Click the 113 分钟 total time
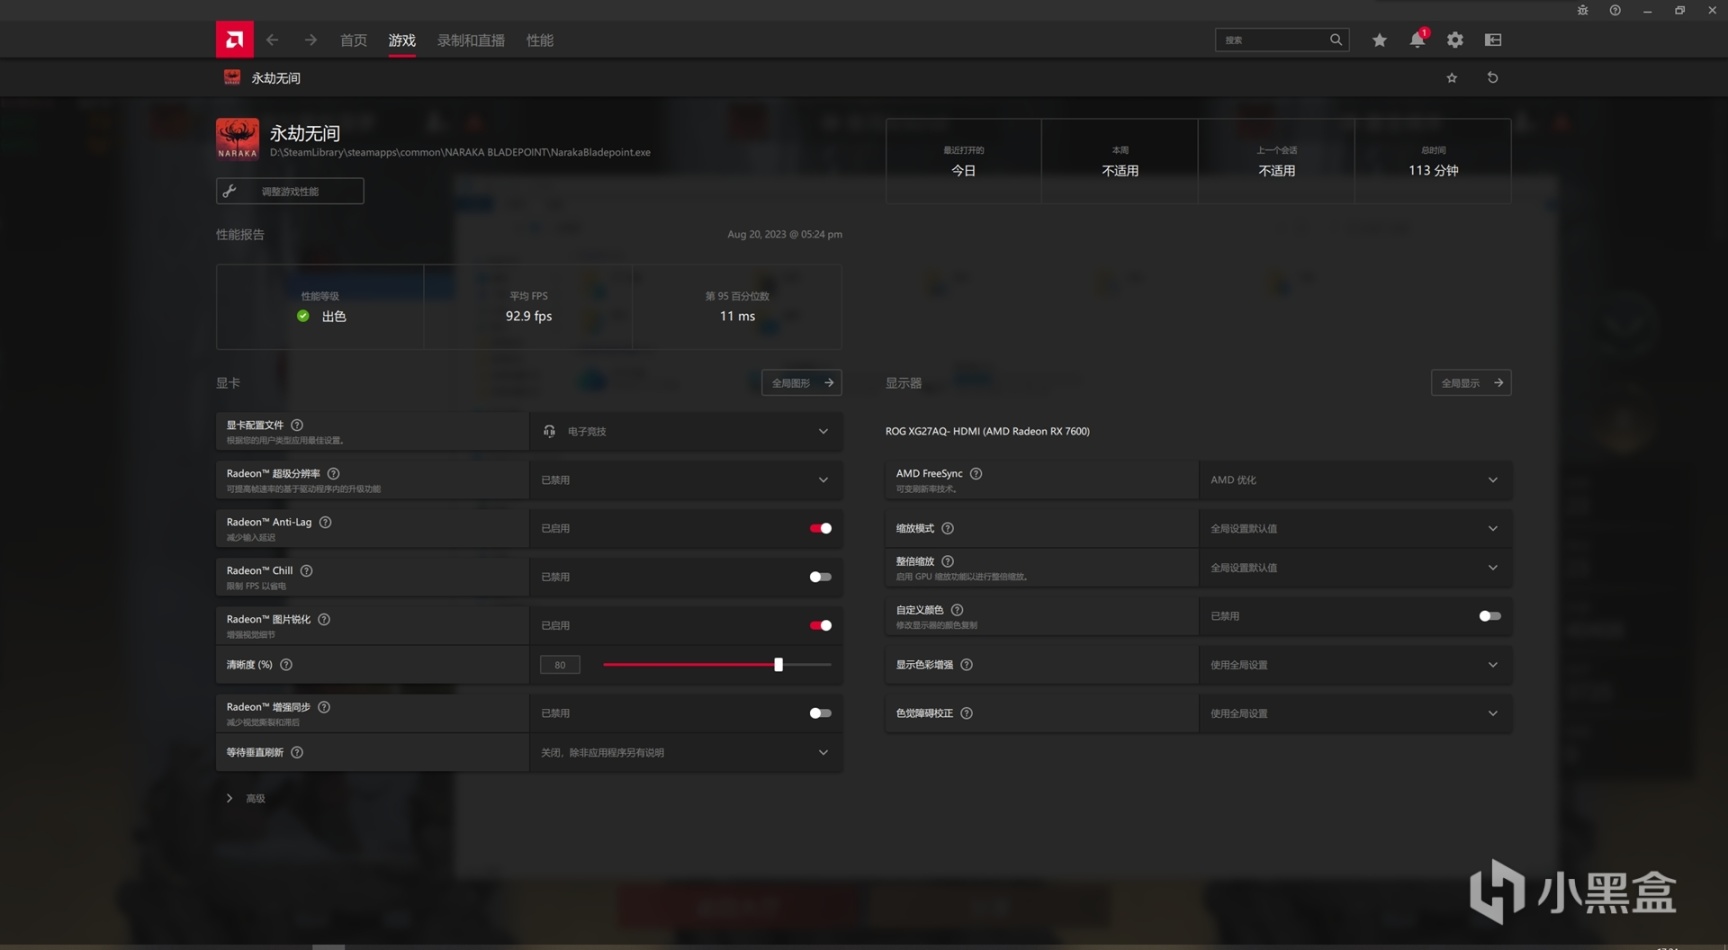The width and height of the screenshot is (1728, 950). coord(1433,171)
